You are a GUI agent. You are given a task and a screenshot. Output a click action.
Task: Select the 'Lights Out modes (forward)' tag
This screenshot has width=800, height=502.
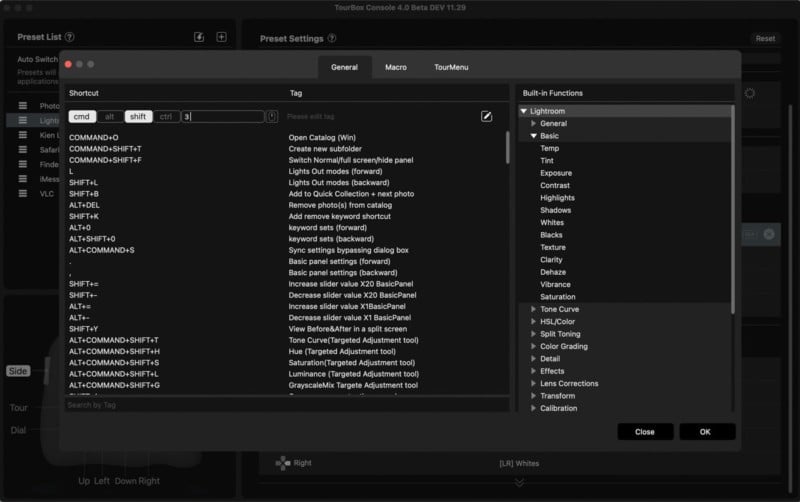[335, 171]
